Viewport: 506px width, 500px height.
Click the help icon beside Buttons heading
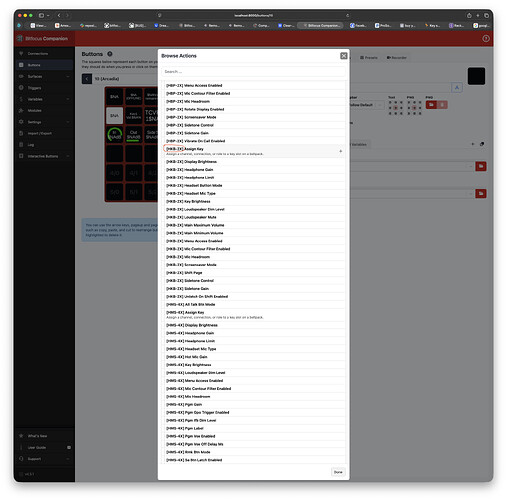click(x=110, y=54)
